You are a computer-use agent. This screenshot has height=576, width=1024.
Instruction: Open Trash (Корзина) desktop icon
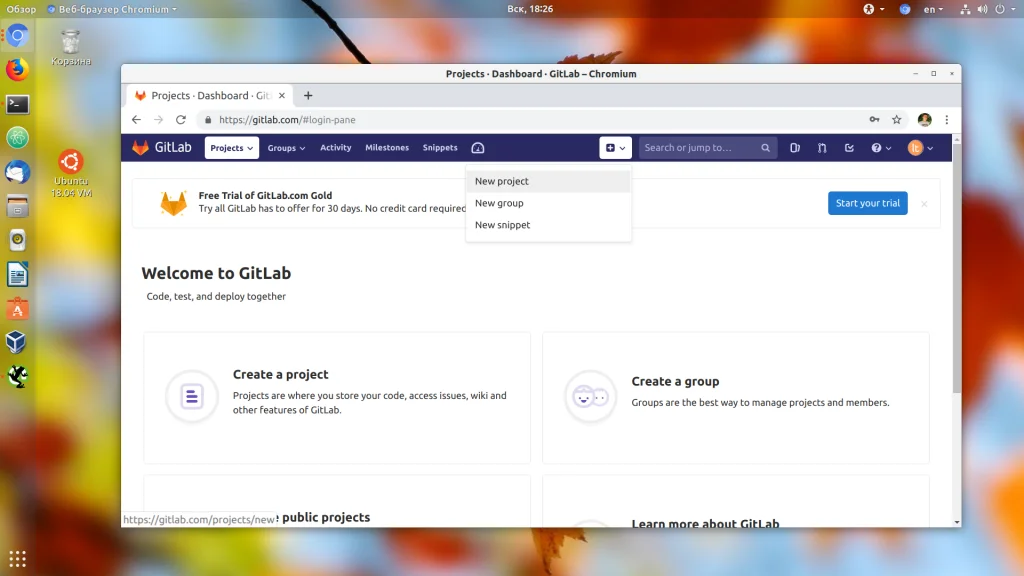[x=71, y=48]
